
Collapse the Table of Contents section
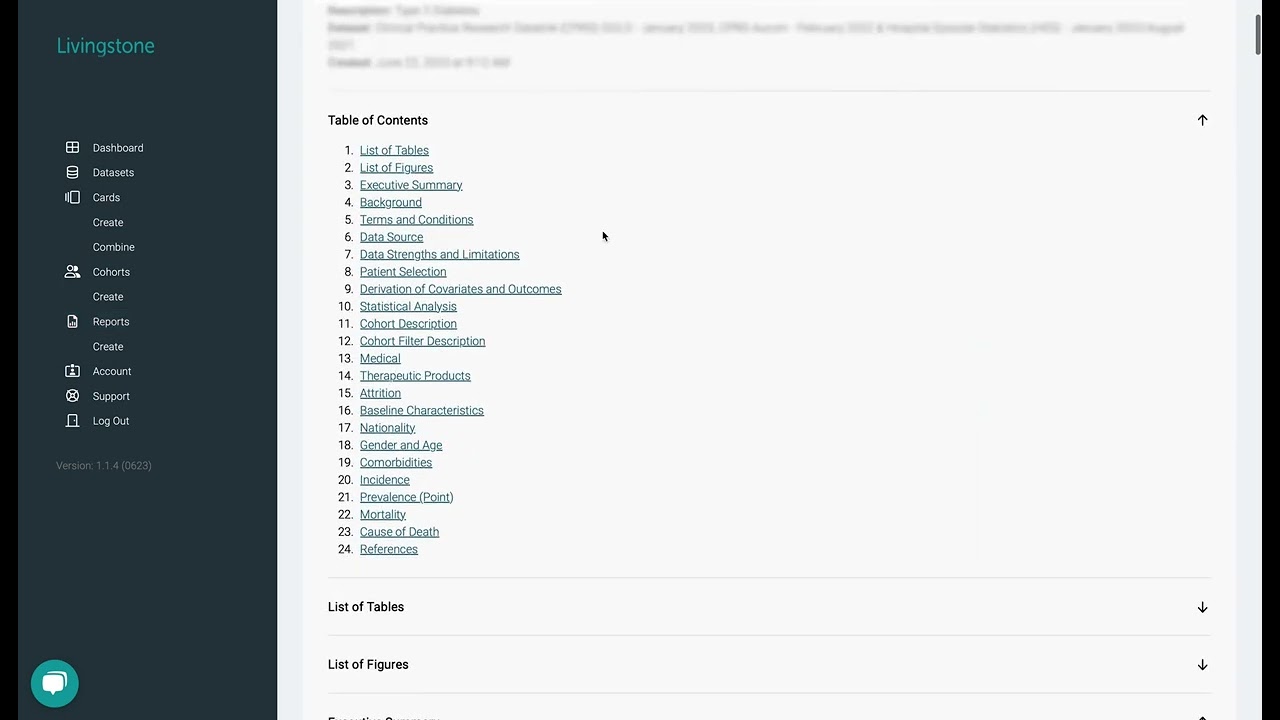(1202, 120)
